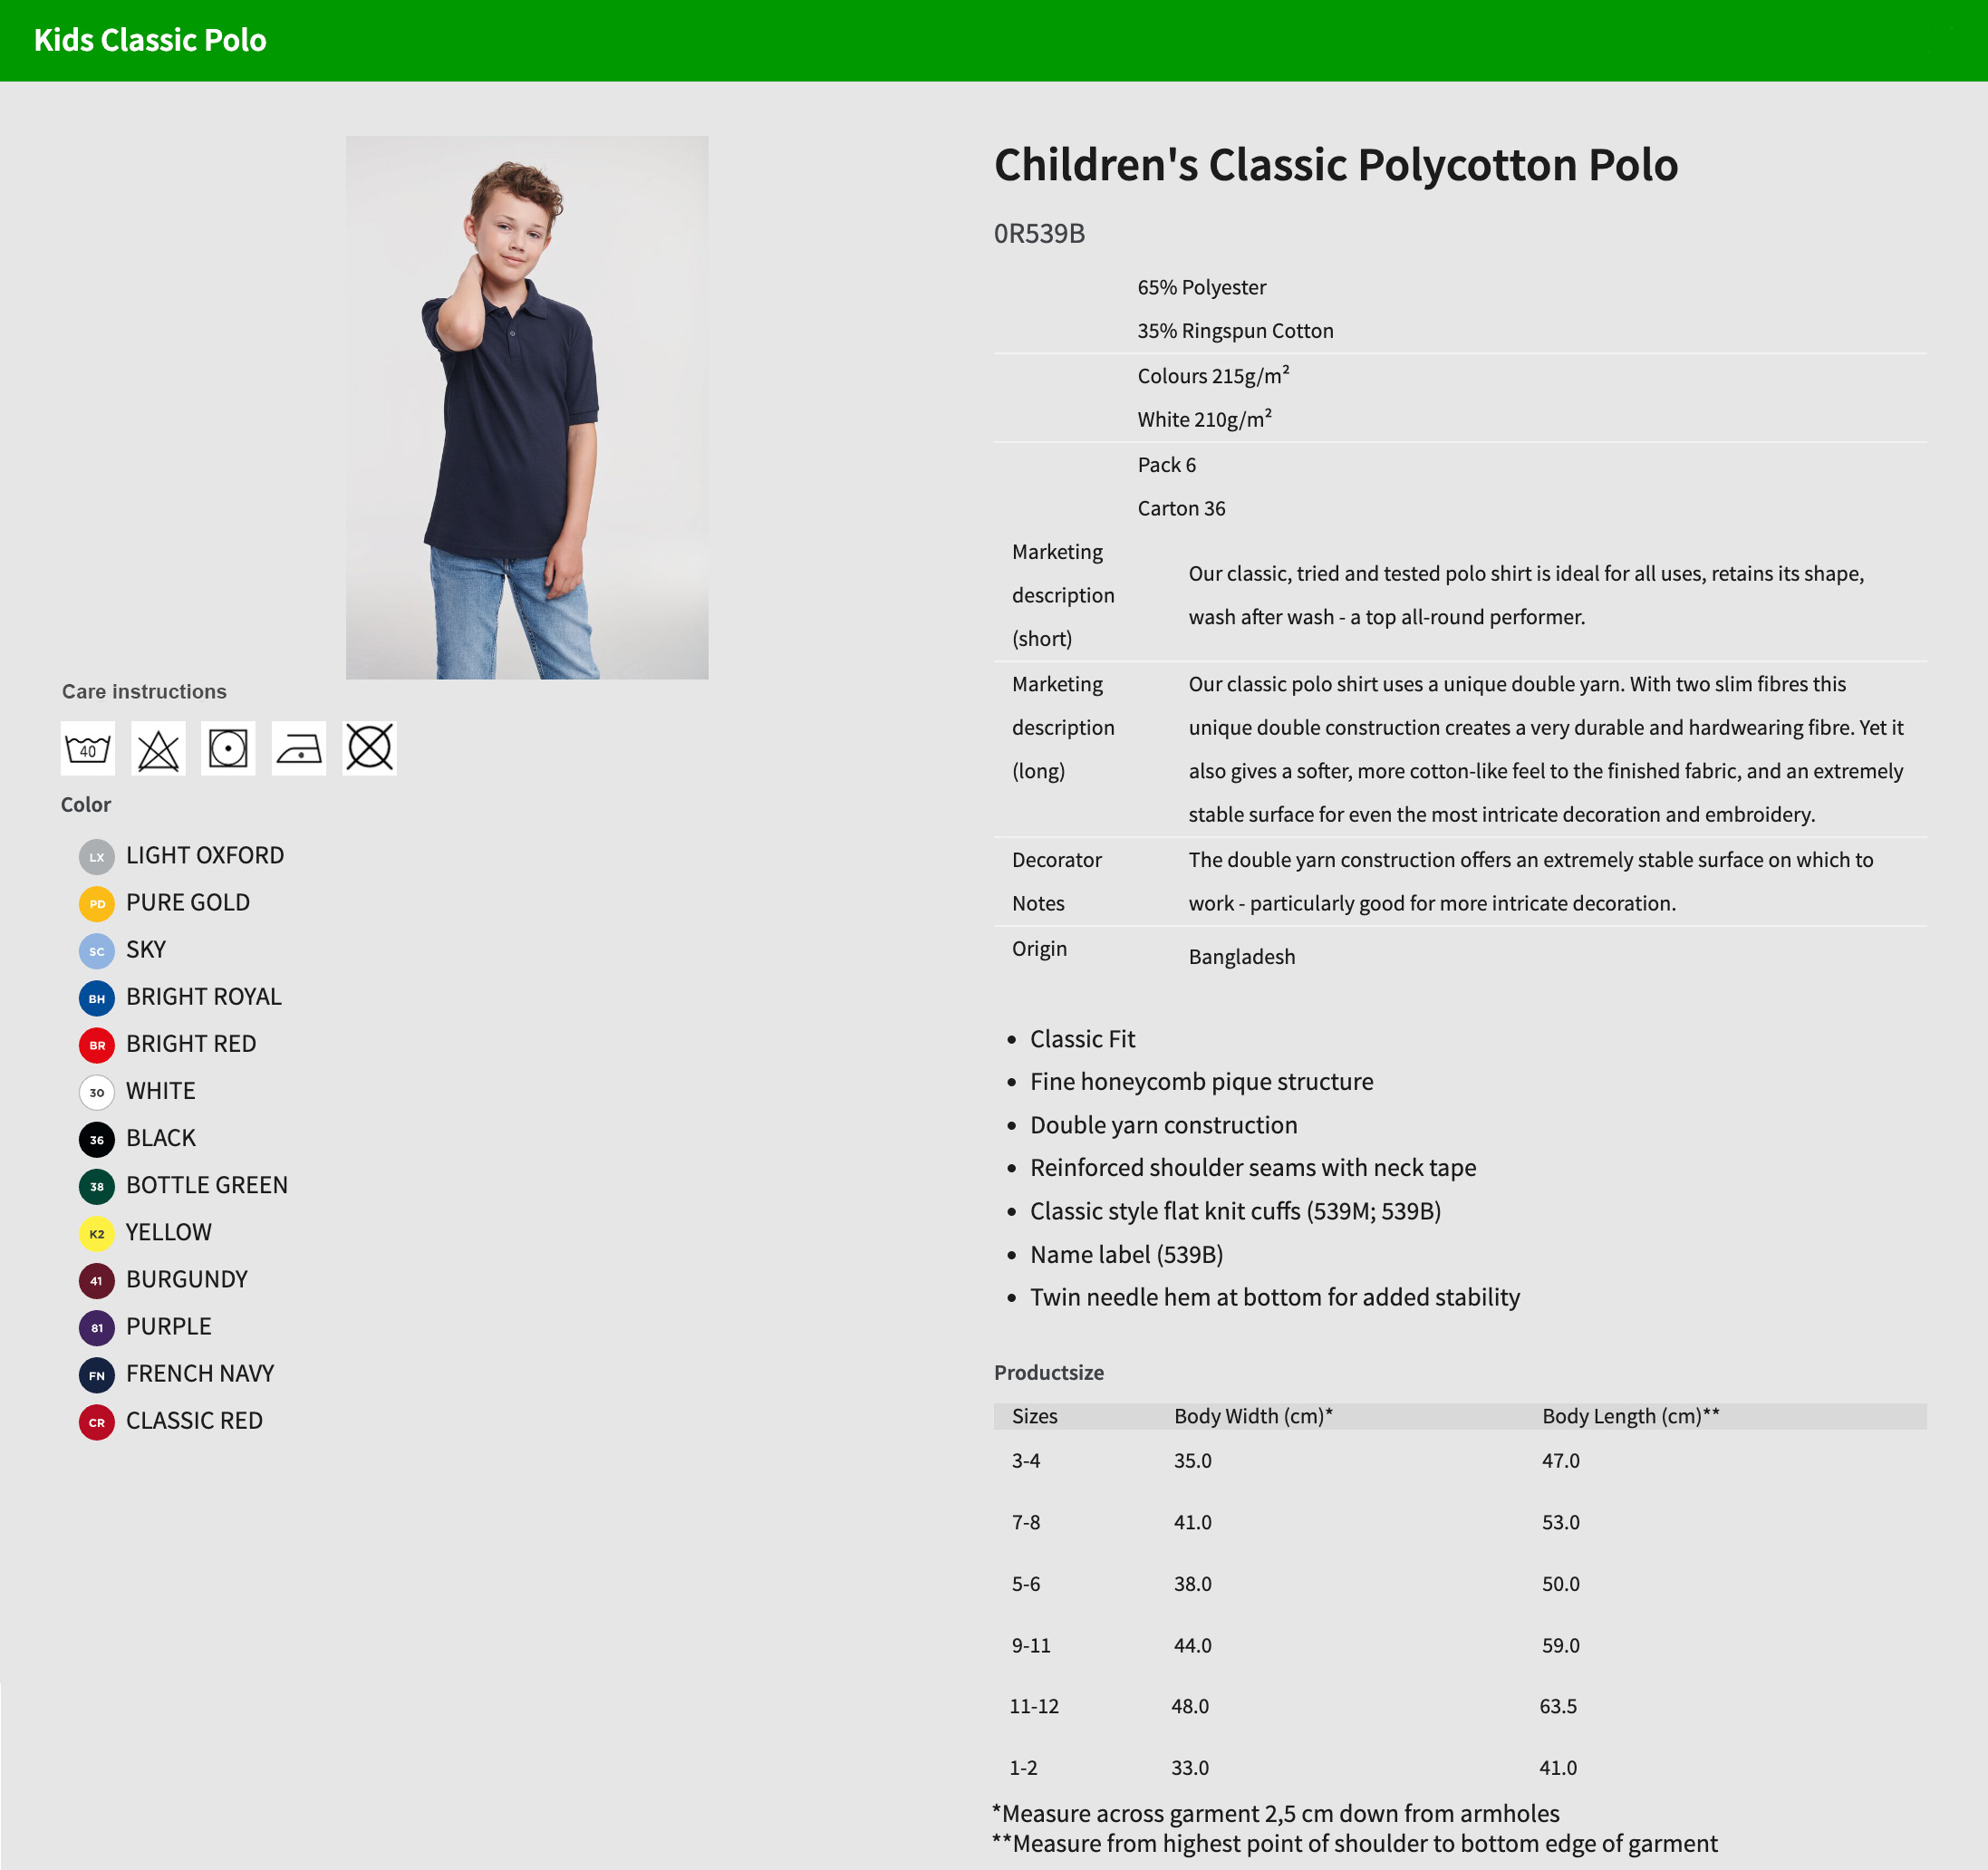Select the Black color swatch
Image resolution: width=1988 pixels, height=1870 pixels.
pyautogui.click(x=97, y=1139)
